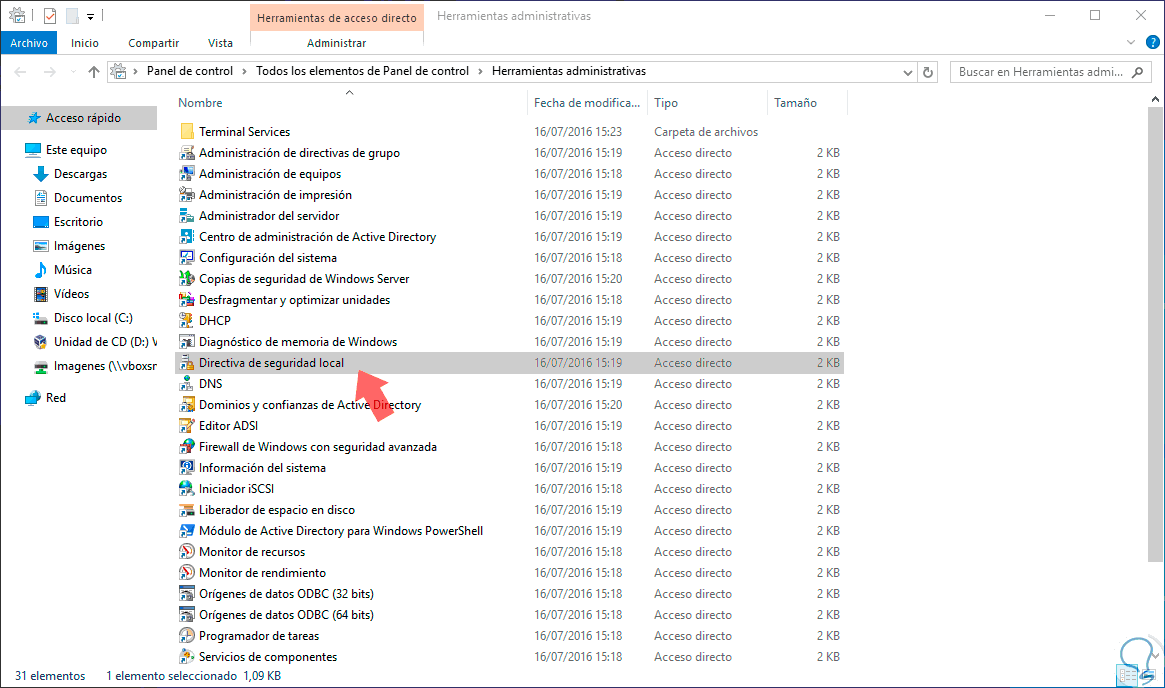This screenshot has width=1165, height=688.
Task: Click Módulo de Active Directory para PowerShell icon
Action: 186,530
